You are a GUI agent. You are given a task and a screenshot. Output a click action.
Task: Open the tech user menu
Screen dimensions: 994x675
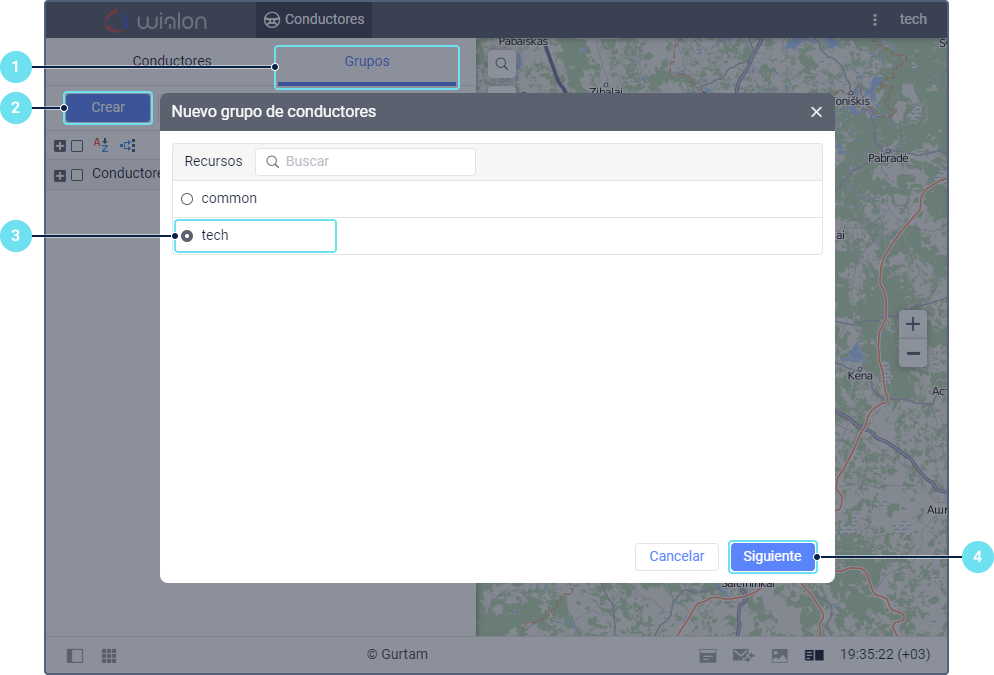[x=913, y=20]
